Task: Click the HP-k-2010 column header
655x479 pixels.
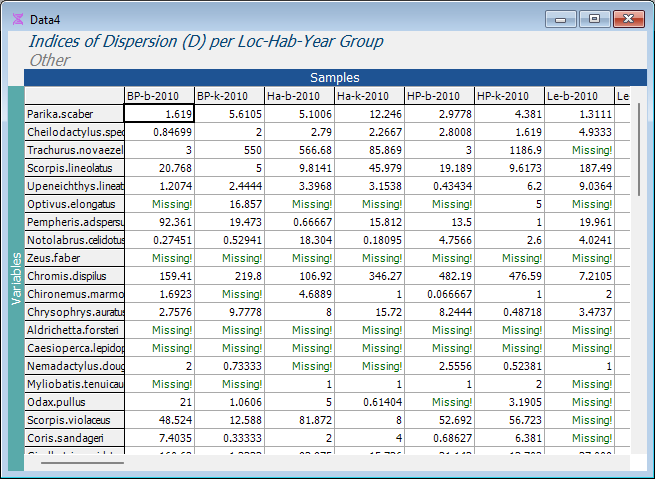Action: pyautogui.click(x=509, y=96)
